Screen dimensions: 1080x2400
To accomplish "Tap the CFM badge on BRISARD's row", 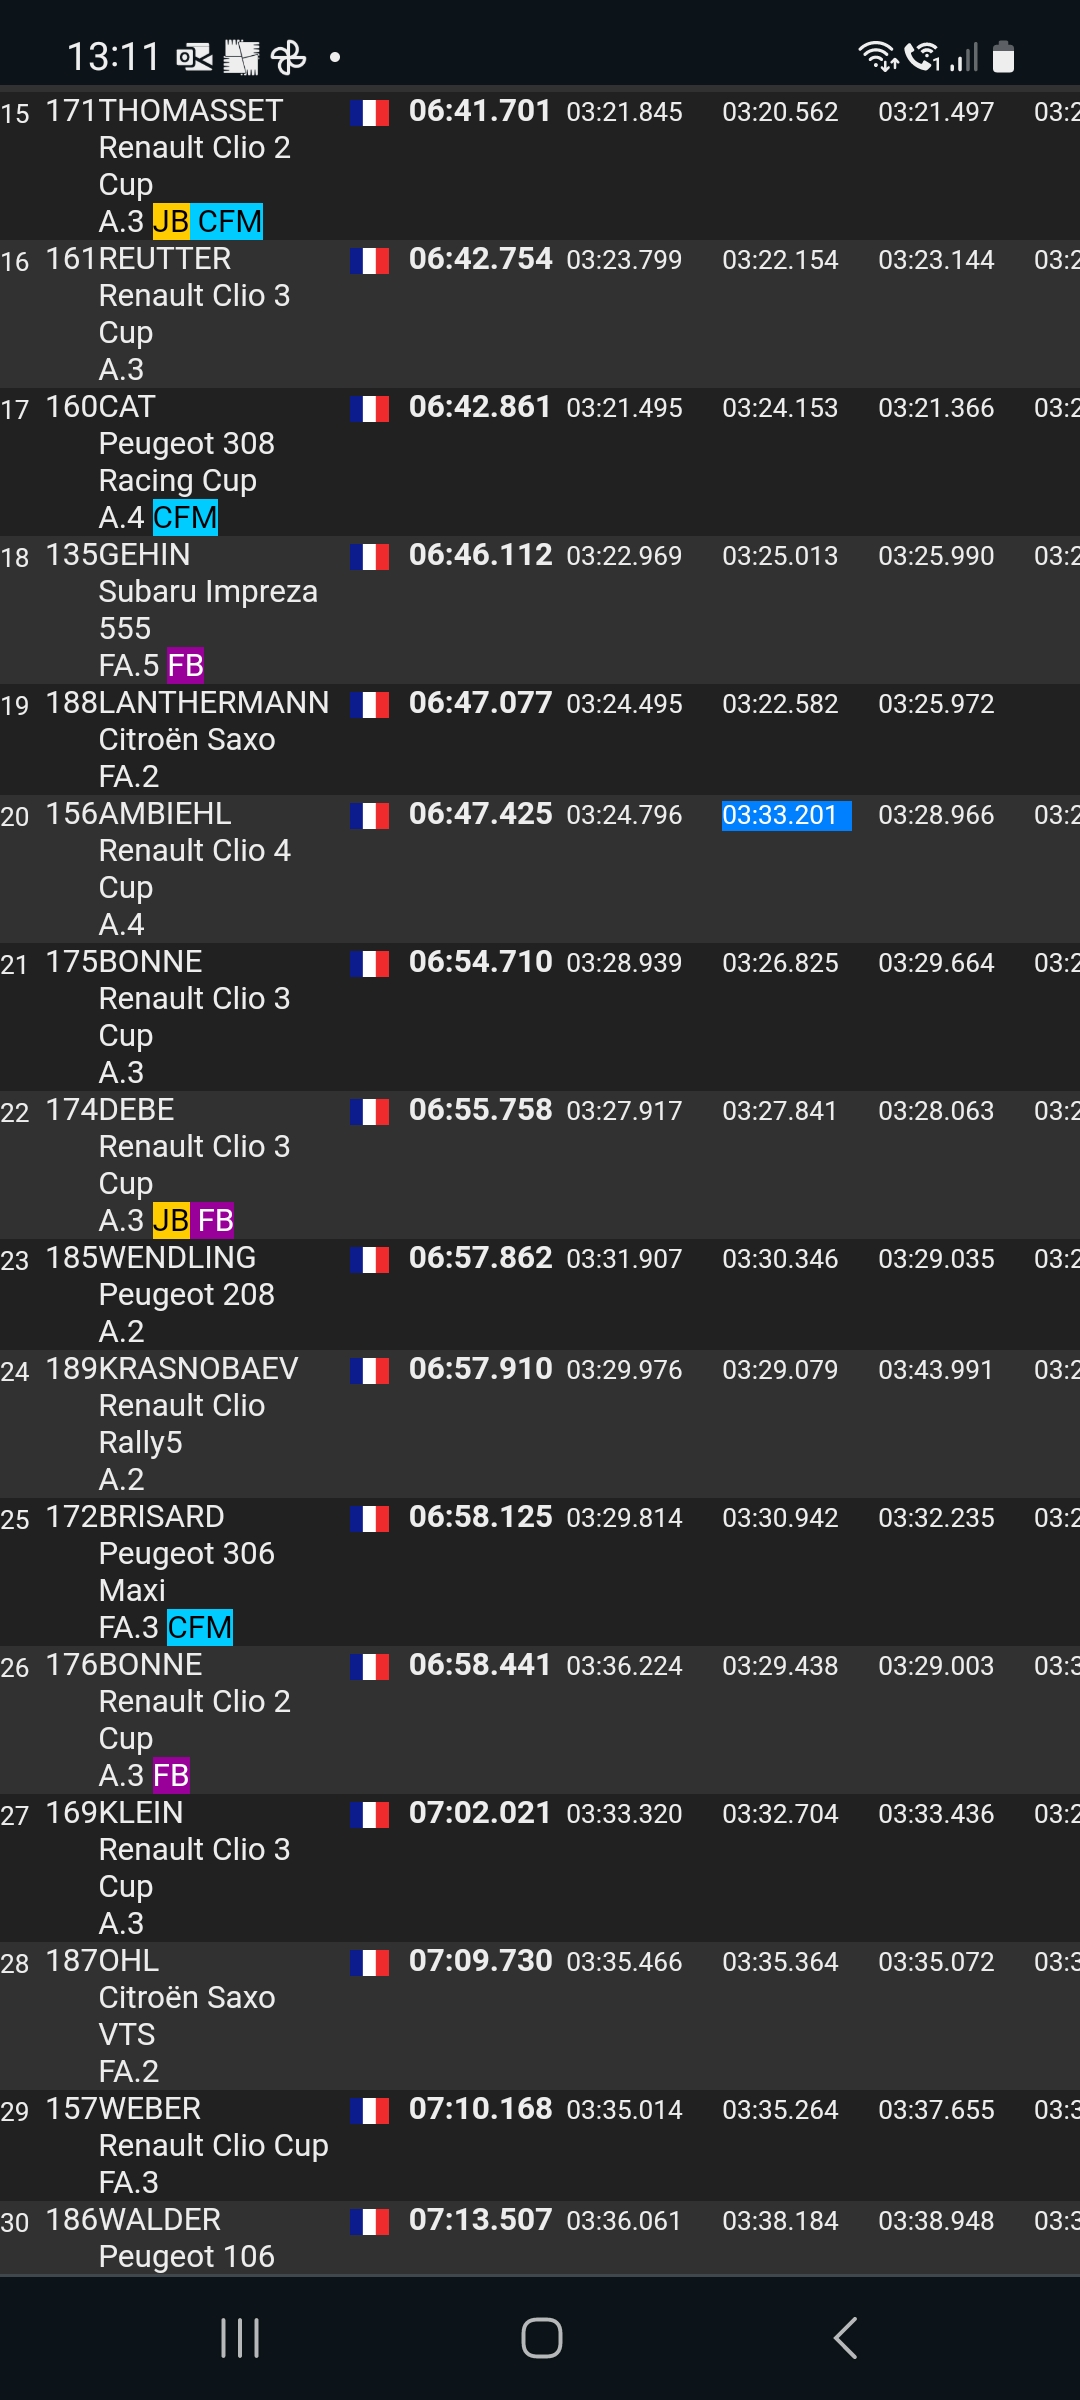I will 200,1627.
